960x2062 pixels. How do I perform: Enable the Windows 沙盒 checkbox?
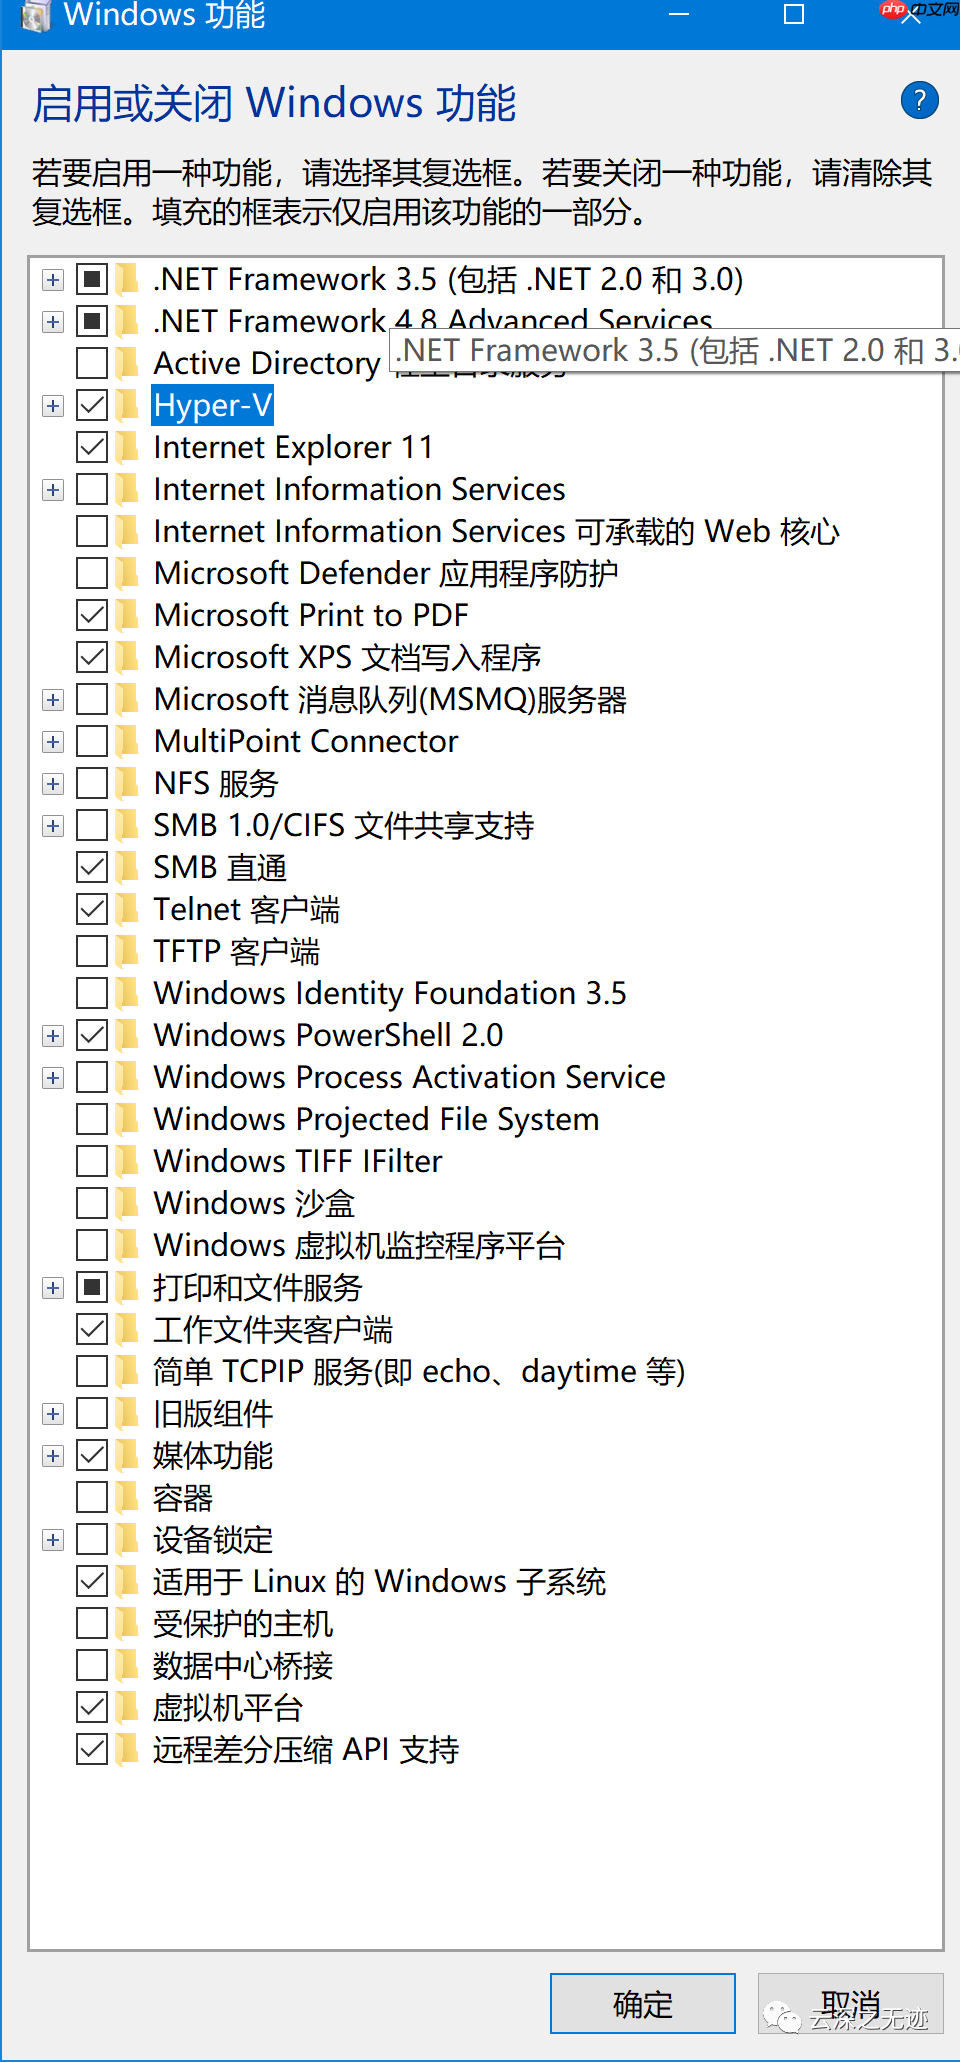click(x=92, y=1203)
